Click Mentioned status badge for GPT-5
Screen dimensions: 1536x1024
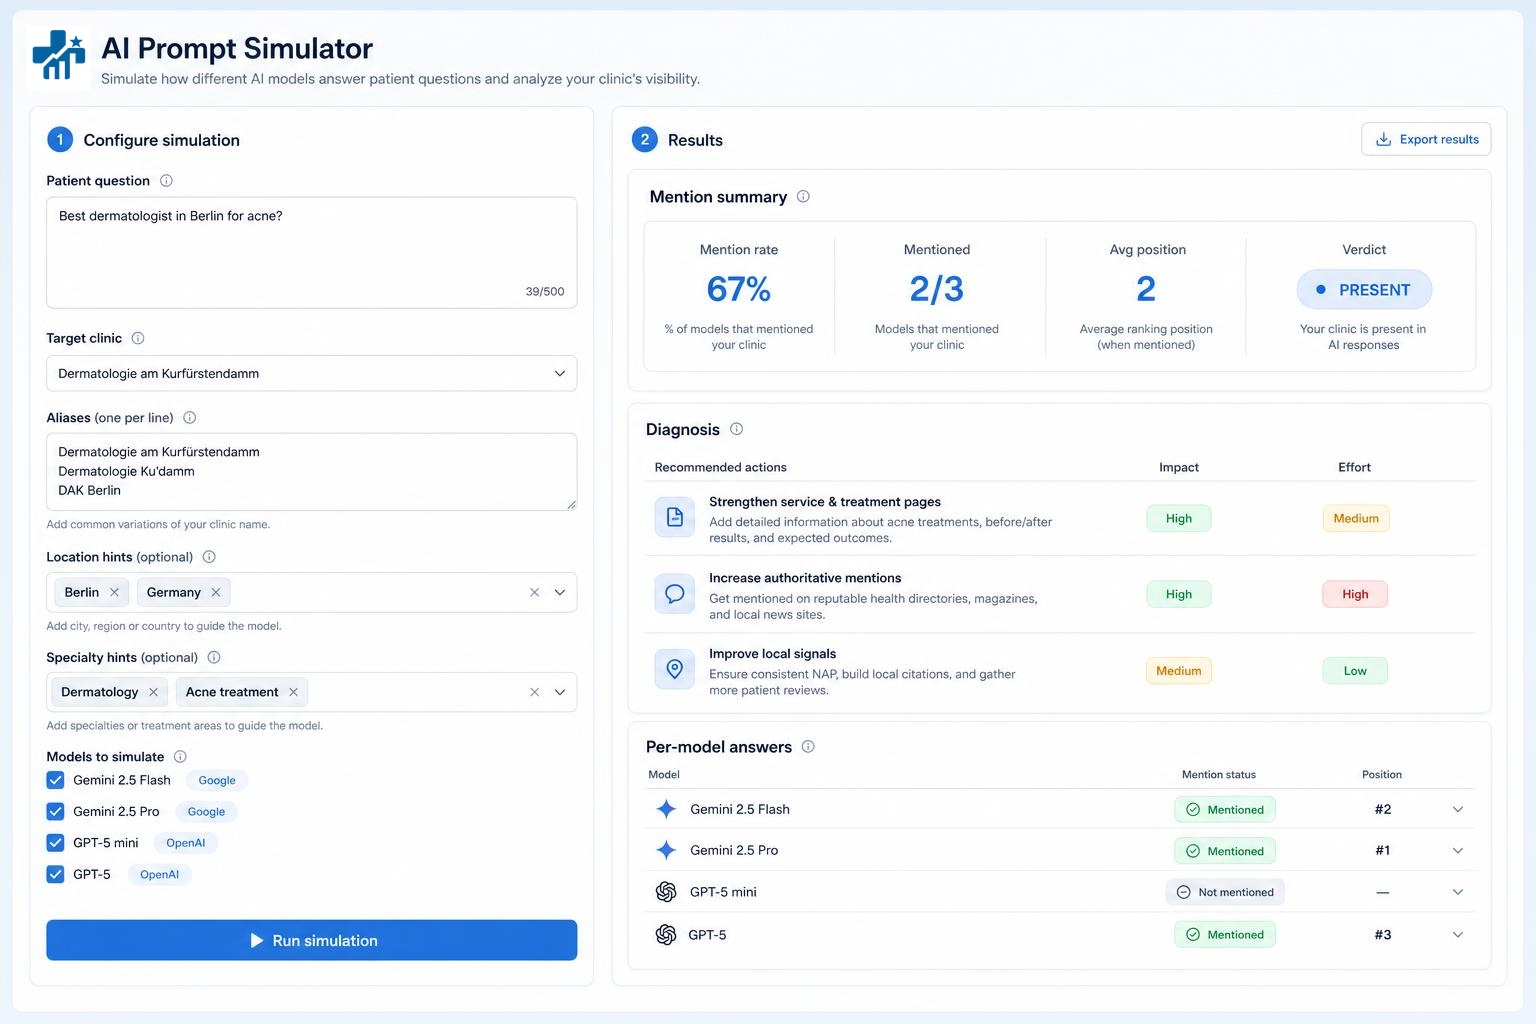(1225, 935)
